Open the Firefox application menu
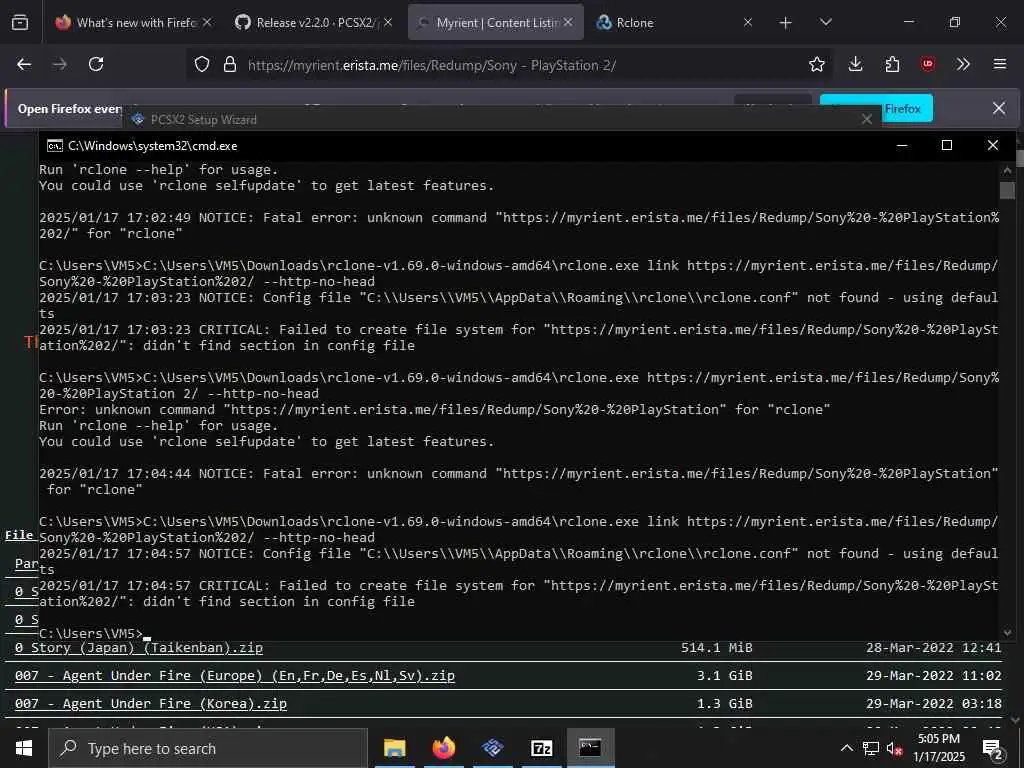 point(999,64)
